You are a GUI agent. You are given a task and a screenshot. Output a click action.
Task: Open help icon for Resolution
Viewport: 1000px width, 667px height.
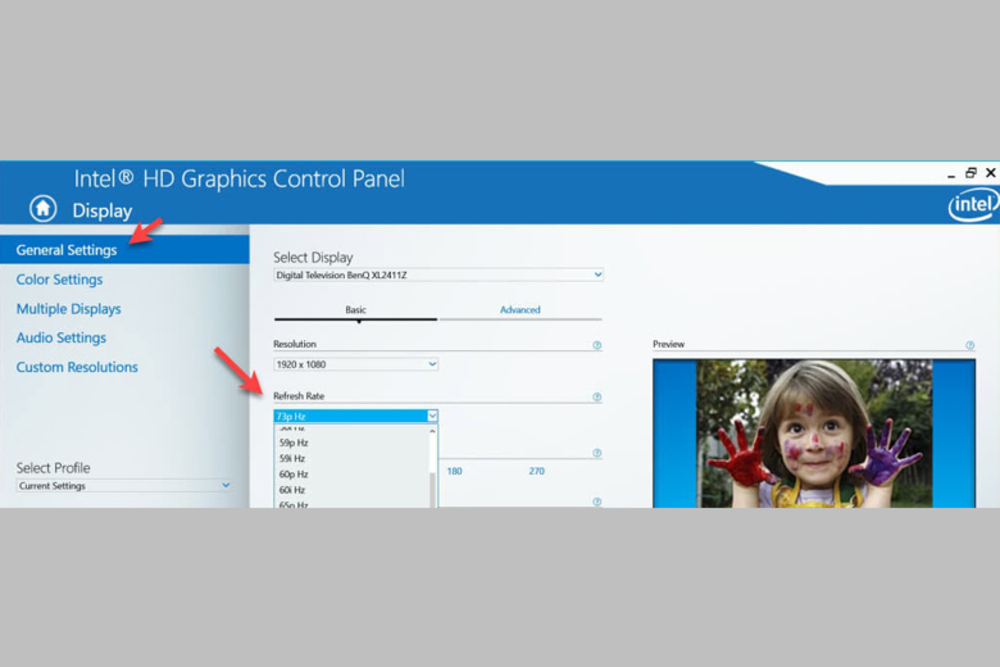[597, 345]
